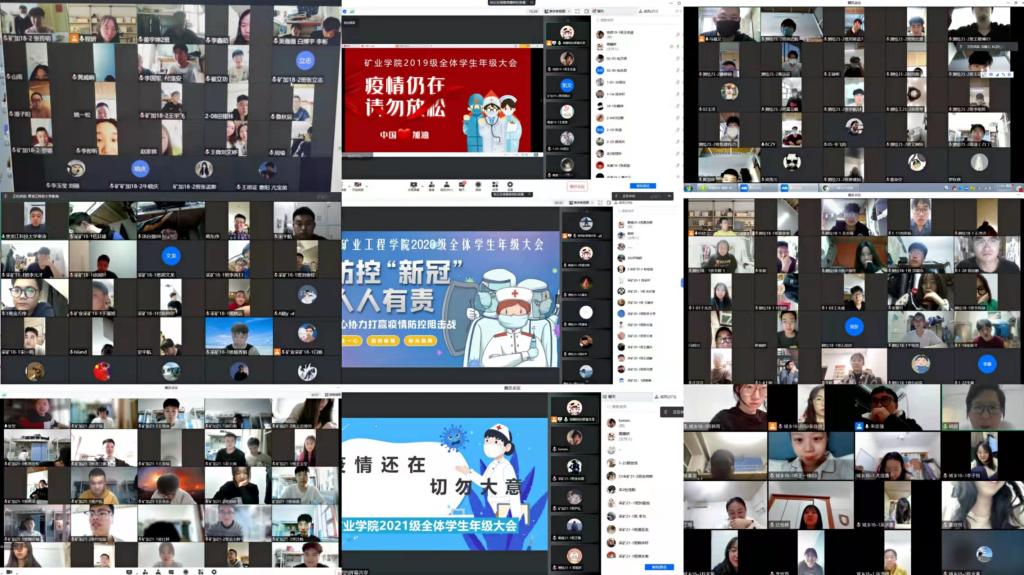Open Manage Members icon in 2019 meeting toolbar
The image size is (1024, 575).
(446, 185)
